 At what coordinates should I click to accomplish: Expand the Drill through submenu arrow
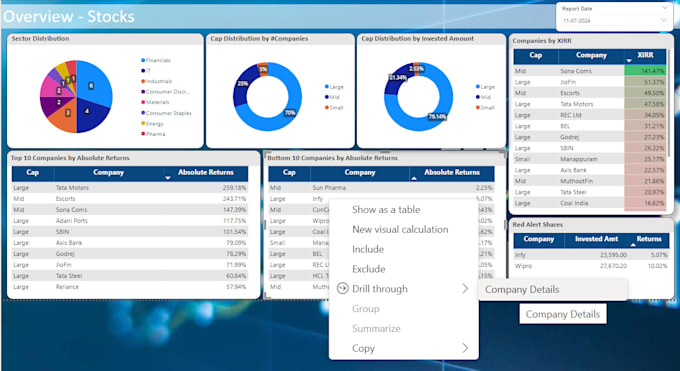click(x=465, y=289)
